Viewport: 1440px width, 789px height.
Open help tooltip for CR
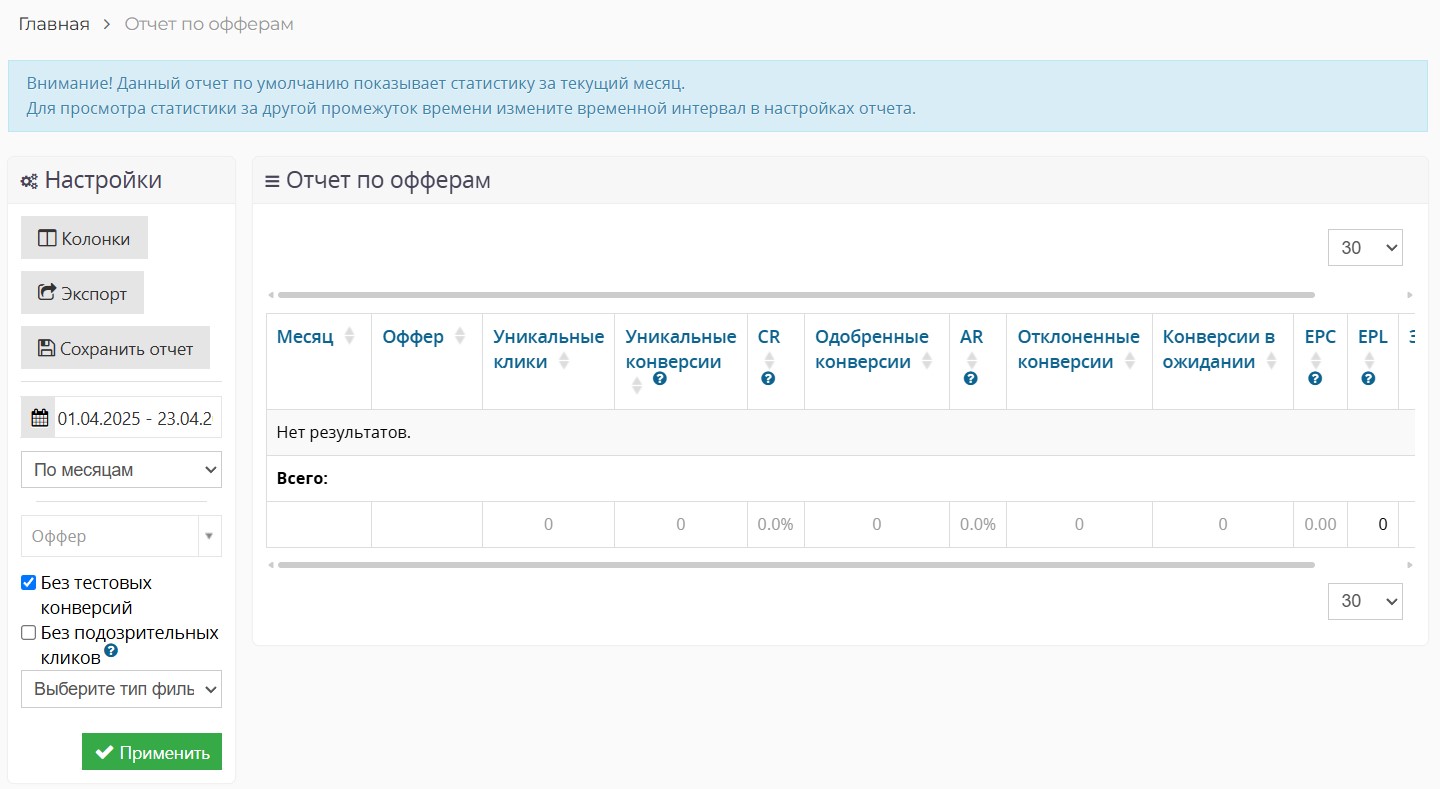pyautogui.click(x=768, y=379)
